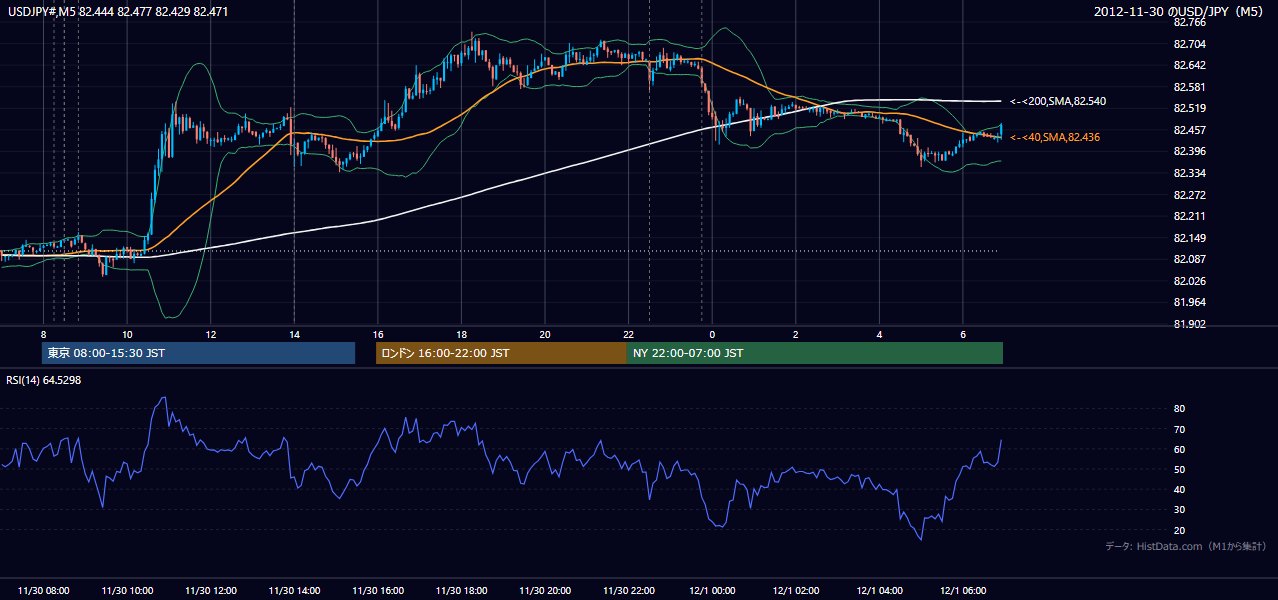
Task: Click price axis label 82.457
Action: [x=1189, y=130]
